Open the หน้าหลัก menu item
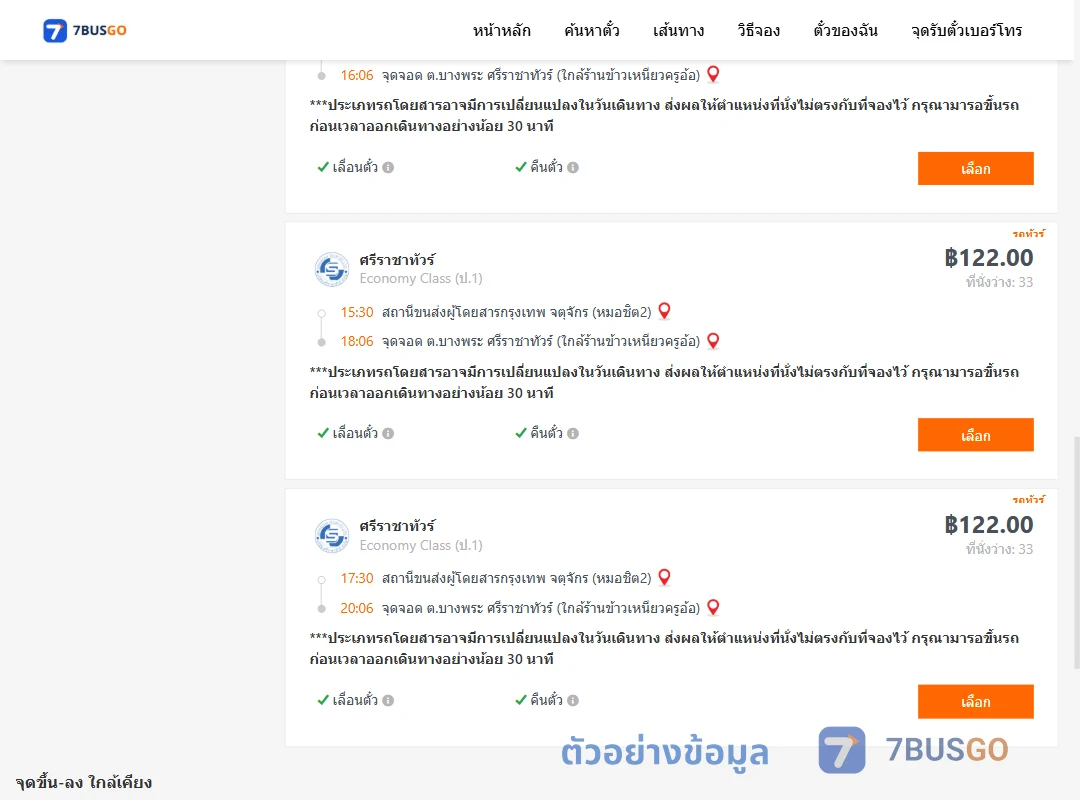 pos(501,30)
